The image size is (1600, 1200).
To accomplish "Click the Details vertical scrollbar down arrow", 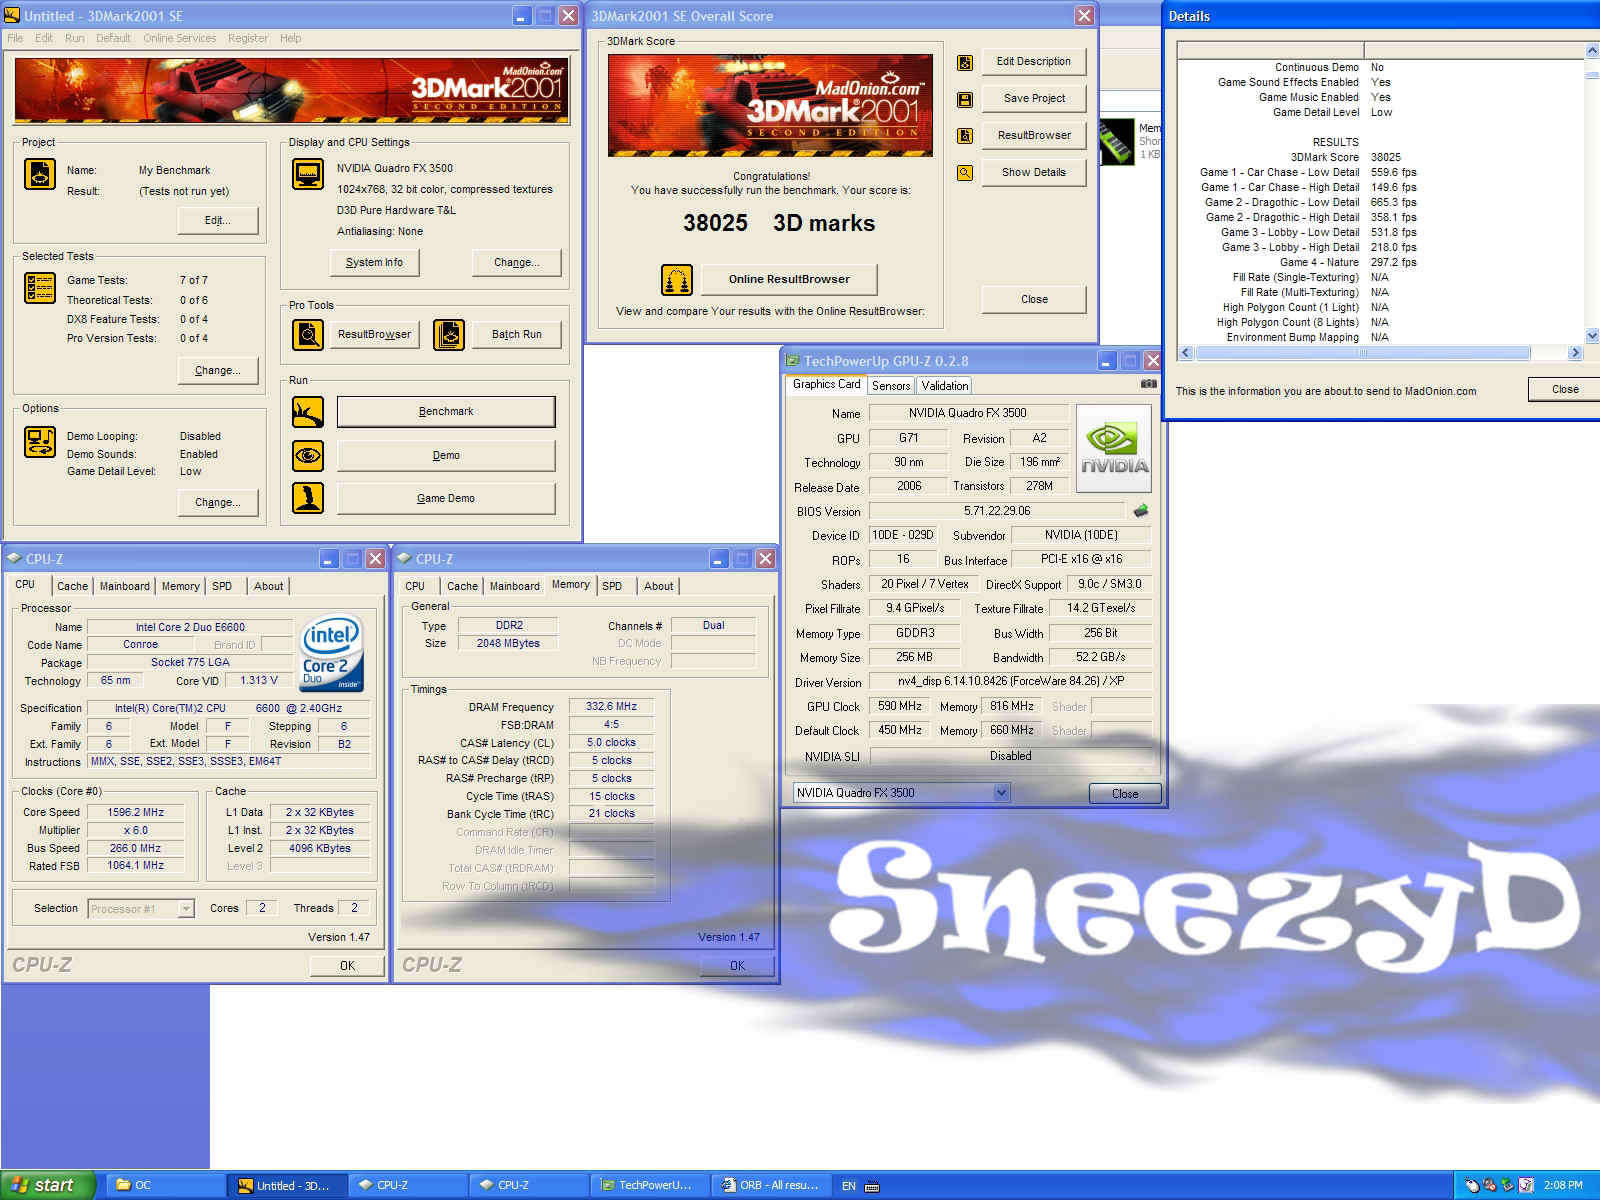I will [1592, 337].
